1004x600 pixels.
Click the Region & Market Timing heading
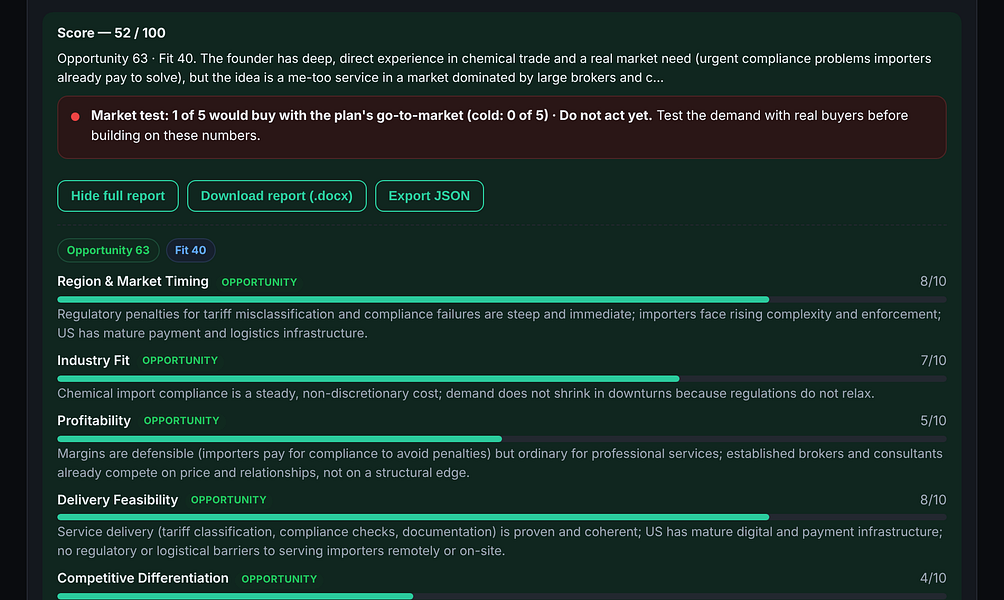coord(133,282)
